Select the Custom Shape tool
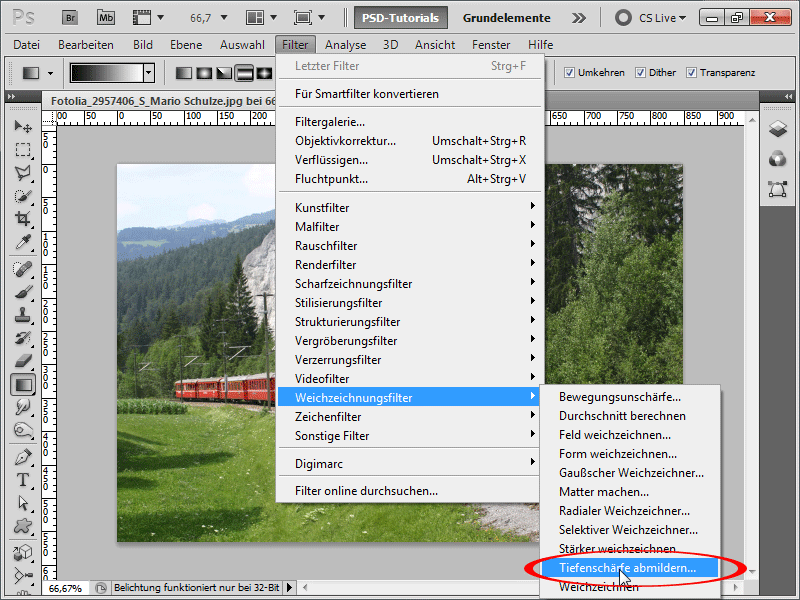The image size is (800, 600). tap(22, 526)
